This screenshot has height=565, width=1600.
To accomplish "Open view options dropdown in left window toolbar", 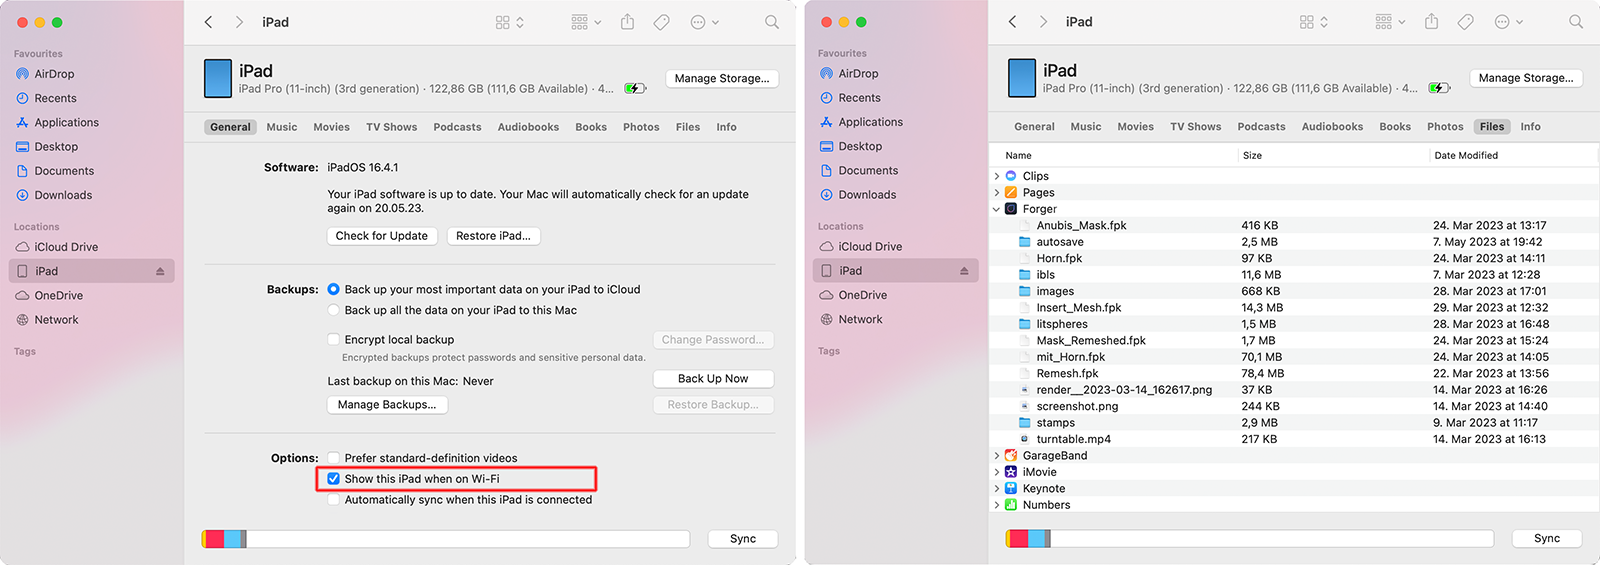I will (510, 22).
